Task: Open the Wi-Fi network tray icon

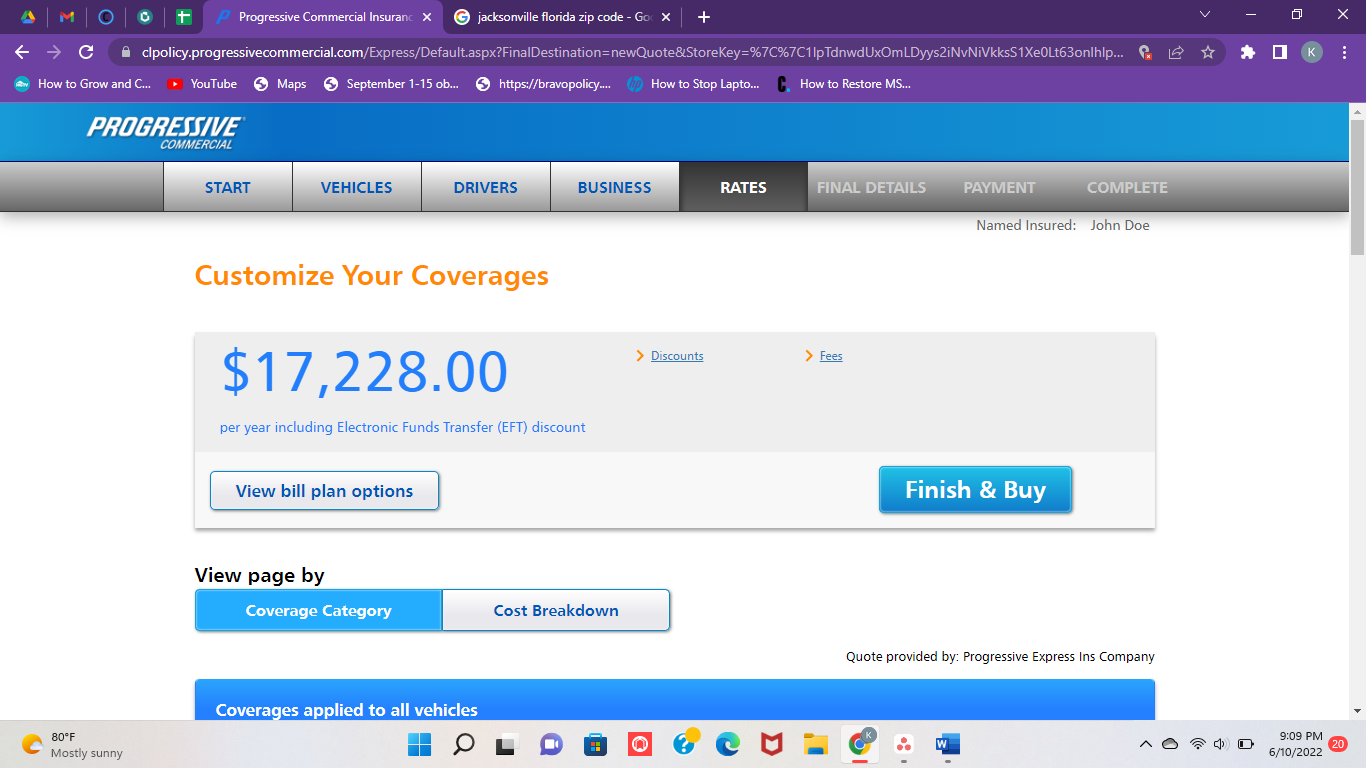Action: [1197, 744]
